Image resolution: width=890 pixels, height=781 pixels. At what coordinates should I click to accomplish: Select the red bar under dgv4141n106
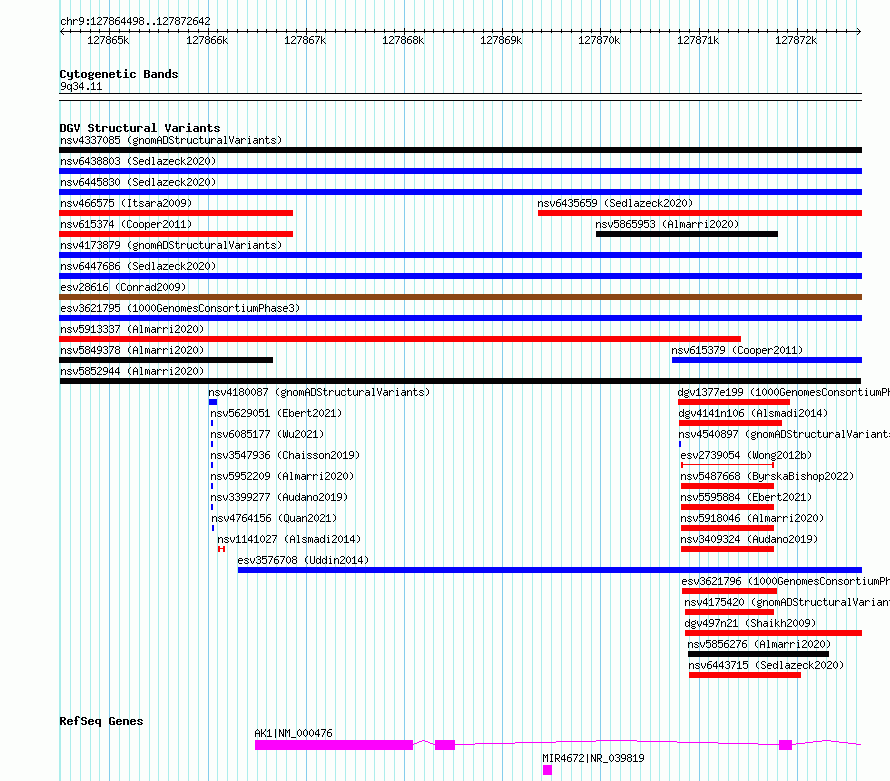click(x=731, y=423)
